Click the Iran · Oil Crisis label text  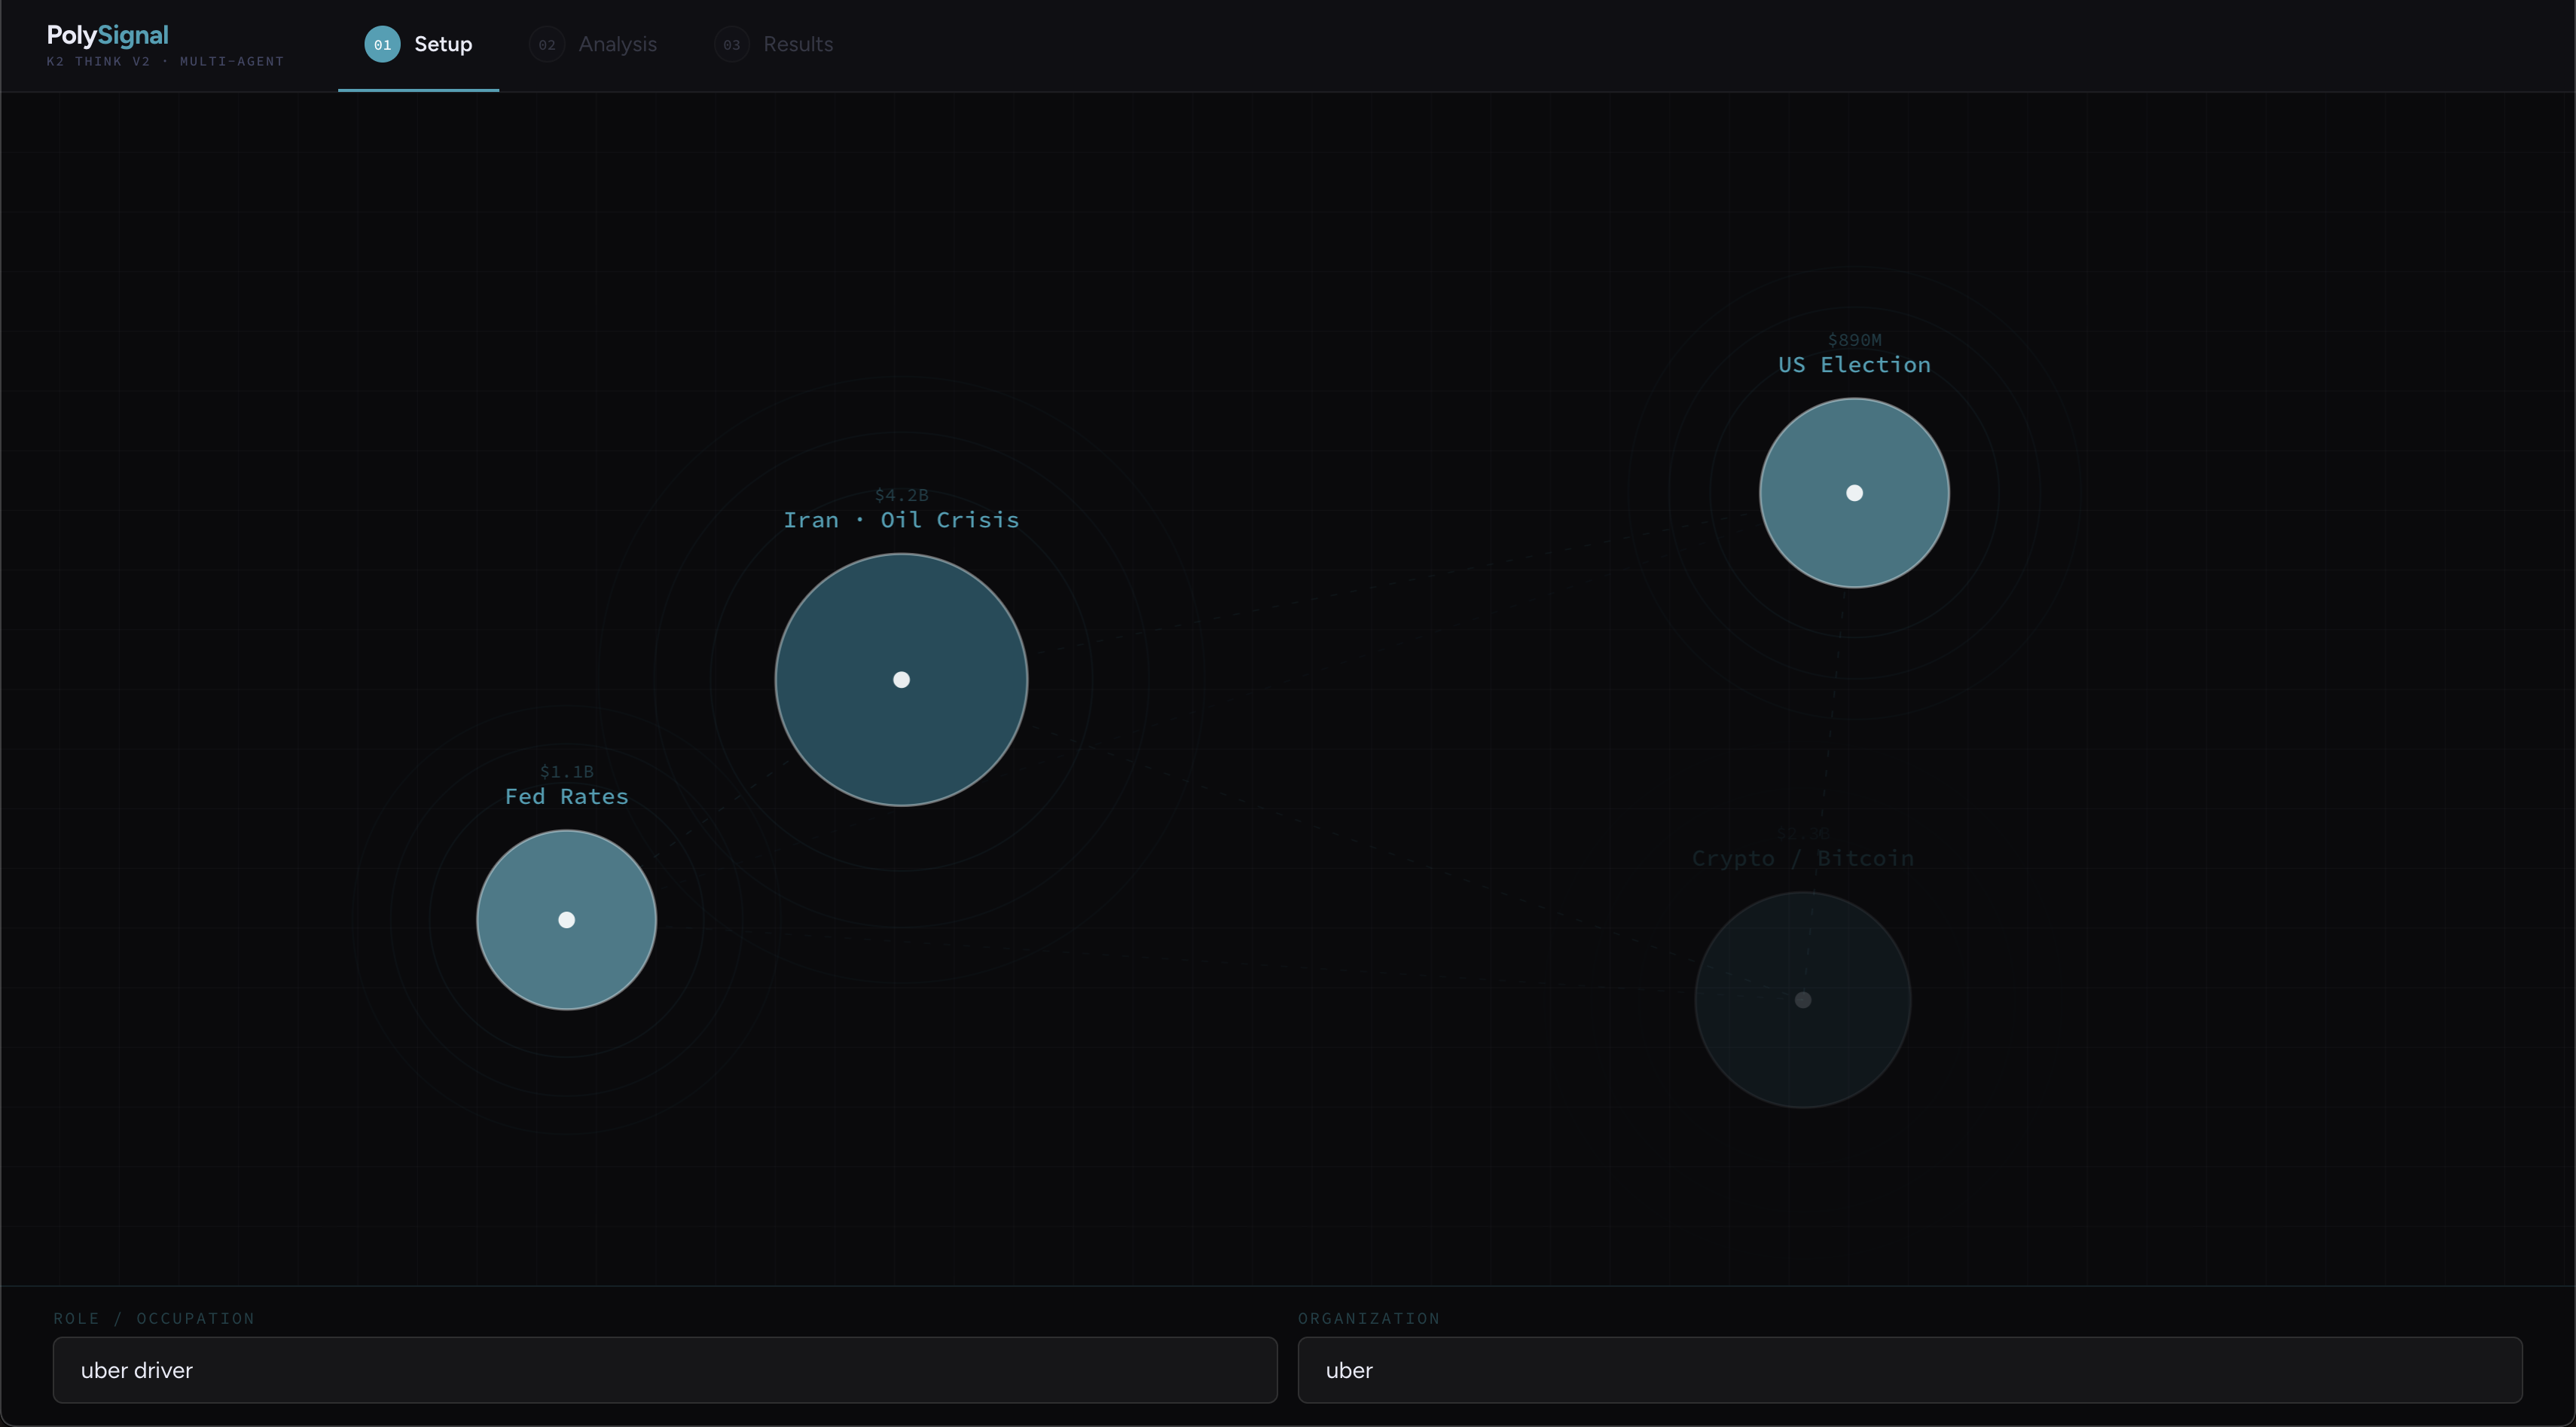pyautogui.click(x=901, y=520)
